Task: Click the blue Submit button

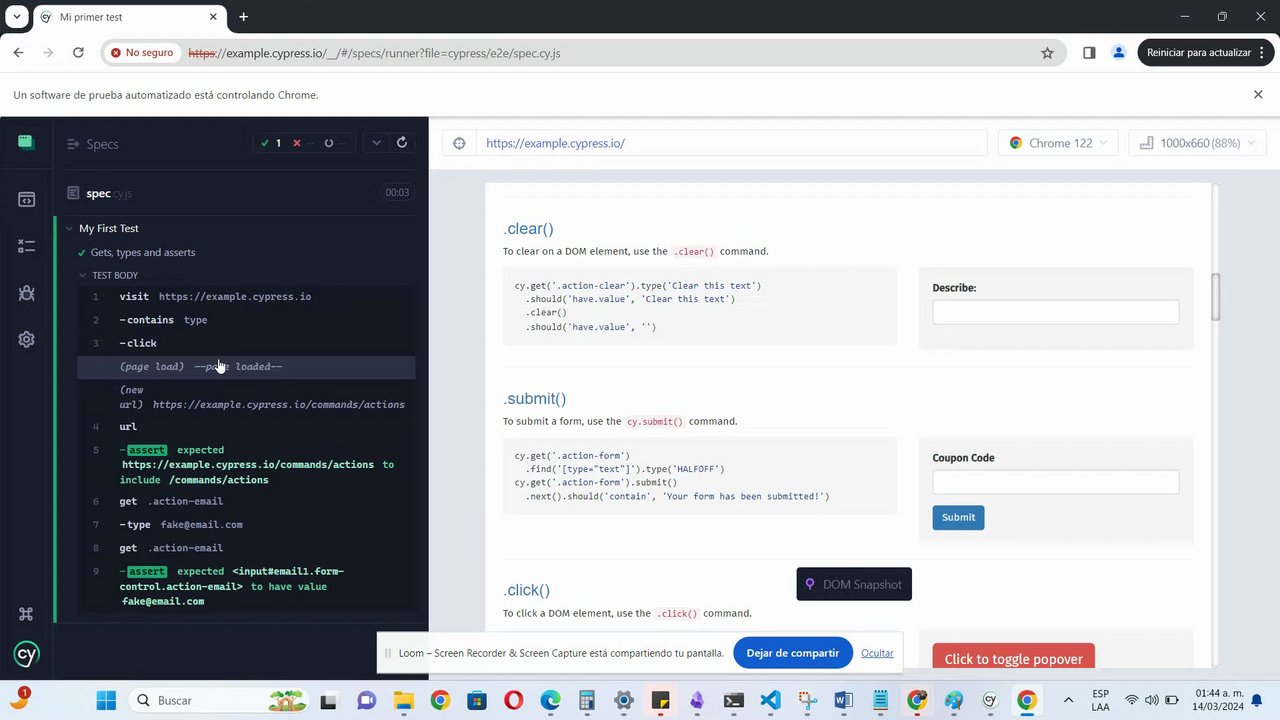Action: tap(958, 517)
